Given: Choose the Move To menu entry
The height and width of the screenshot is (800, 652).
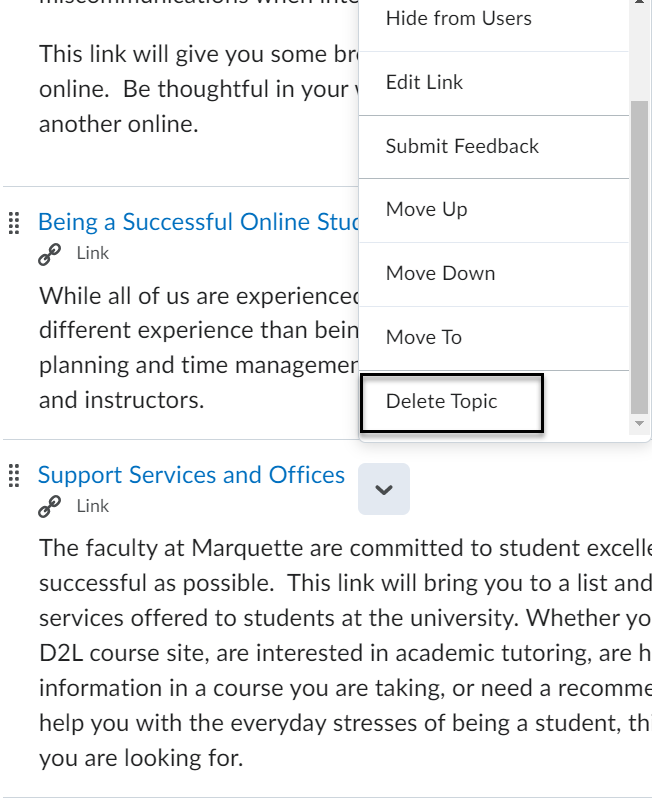Looking at the screenshot, I should click(423, 337).
